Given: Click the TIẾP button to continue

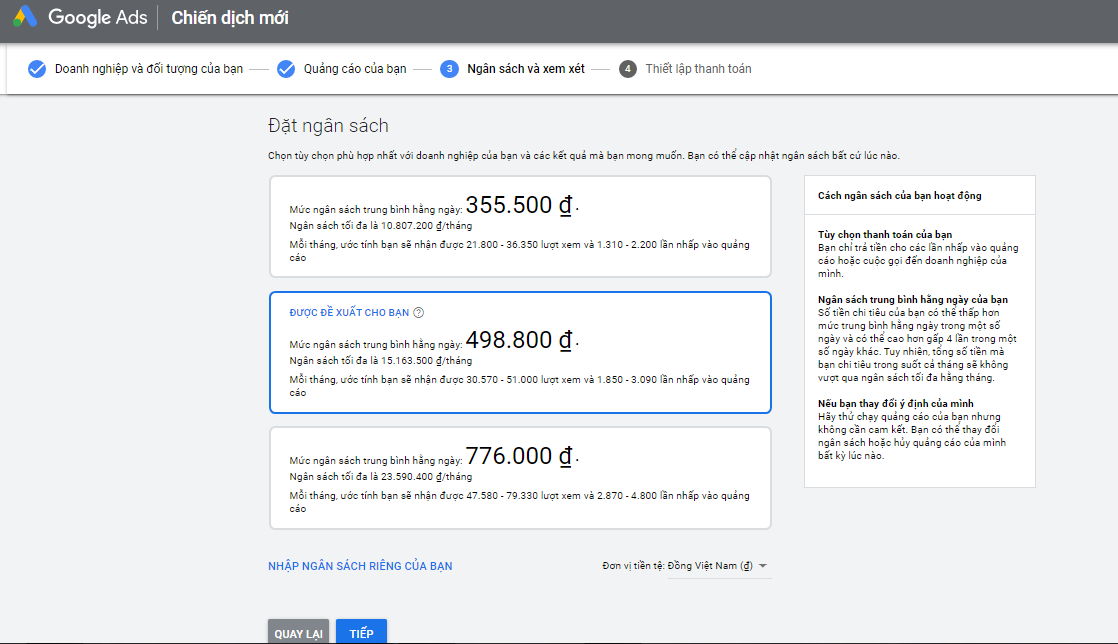Looking at the screenshot, I should coord(361,632).
